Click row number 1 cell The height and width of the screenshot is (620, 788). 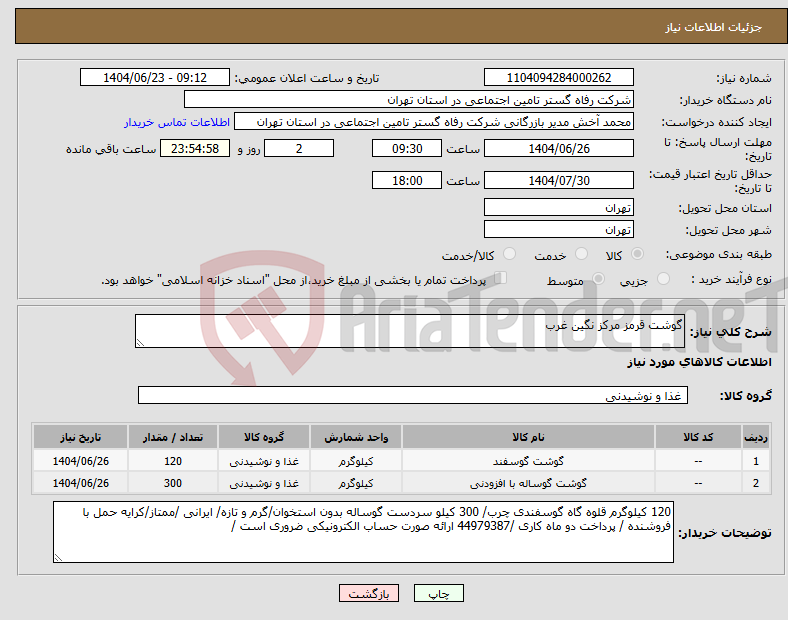pyautogui.click(x=755, y=461)
